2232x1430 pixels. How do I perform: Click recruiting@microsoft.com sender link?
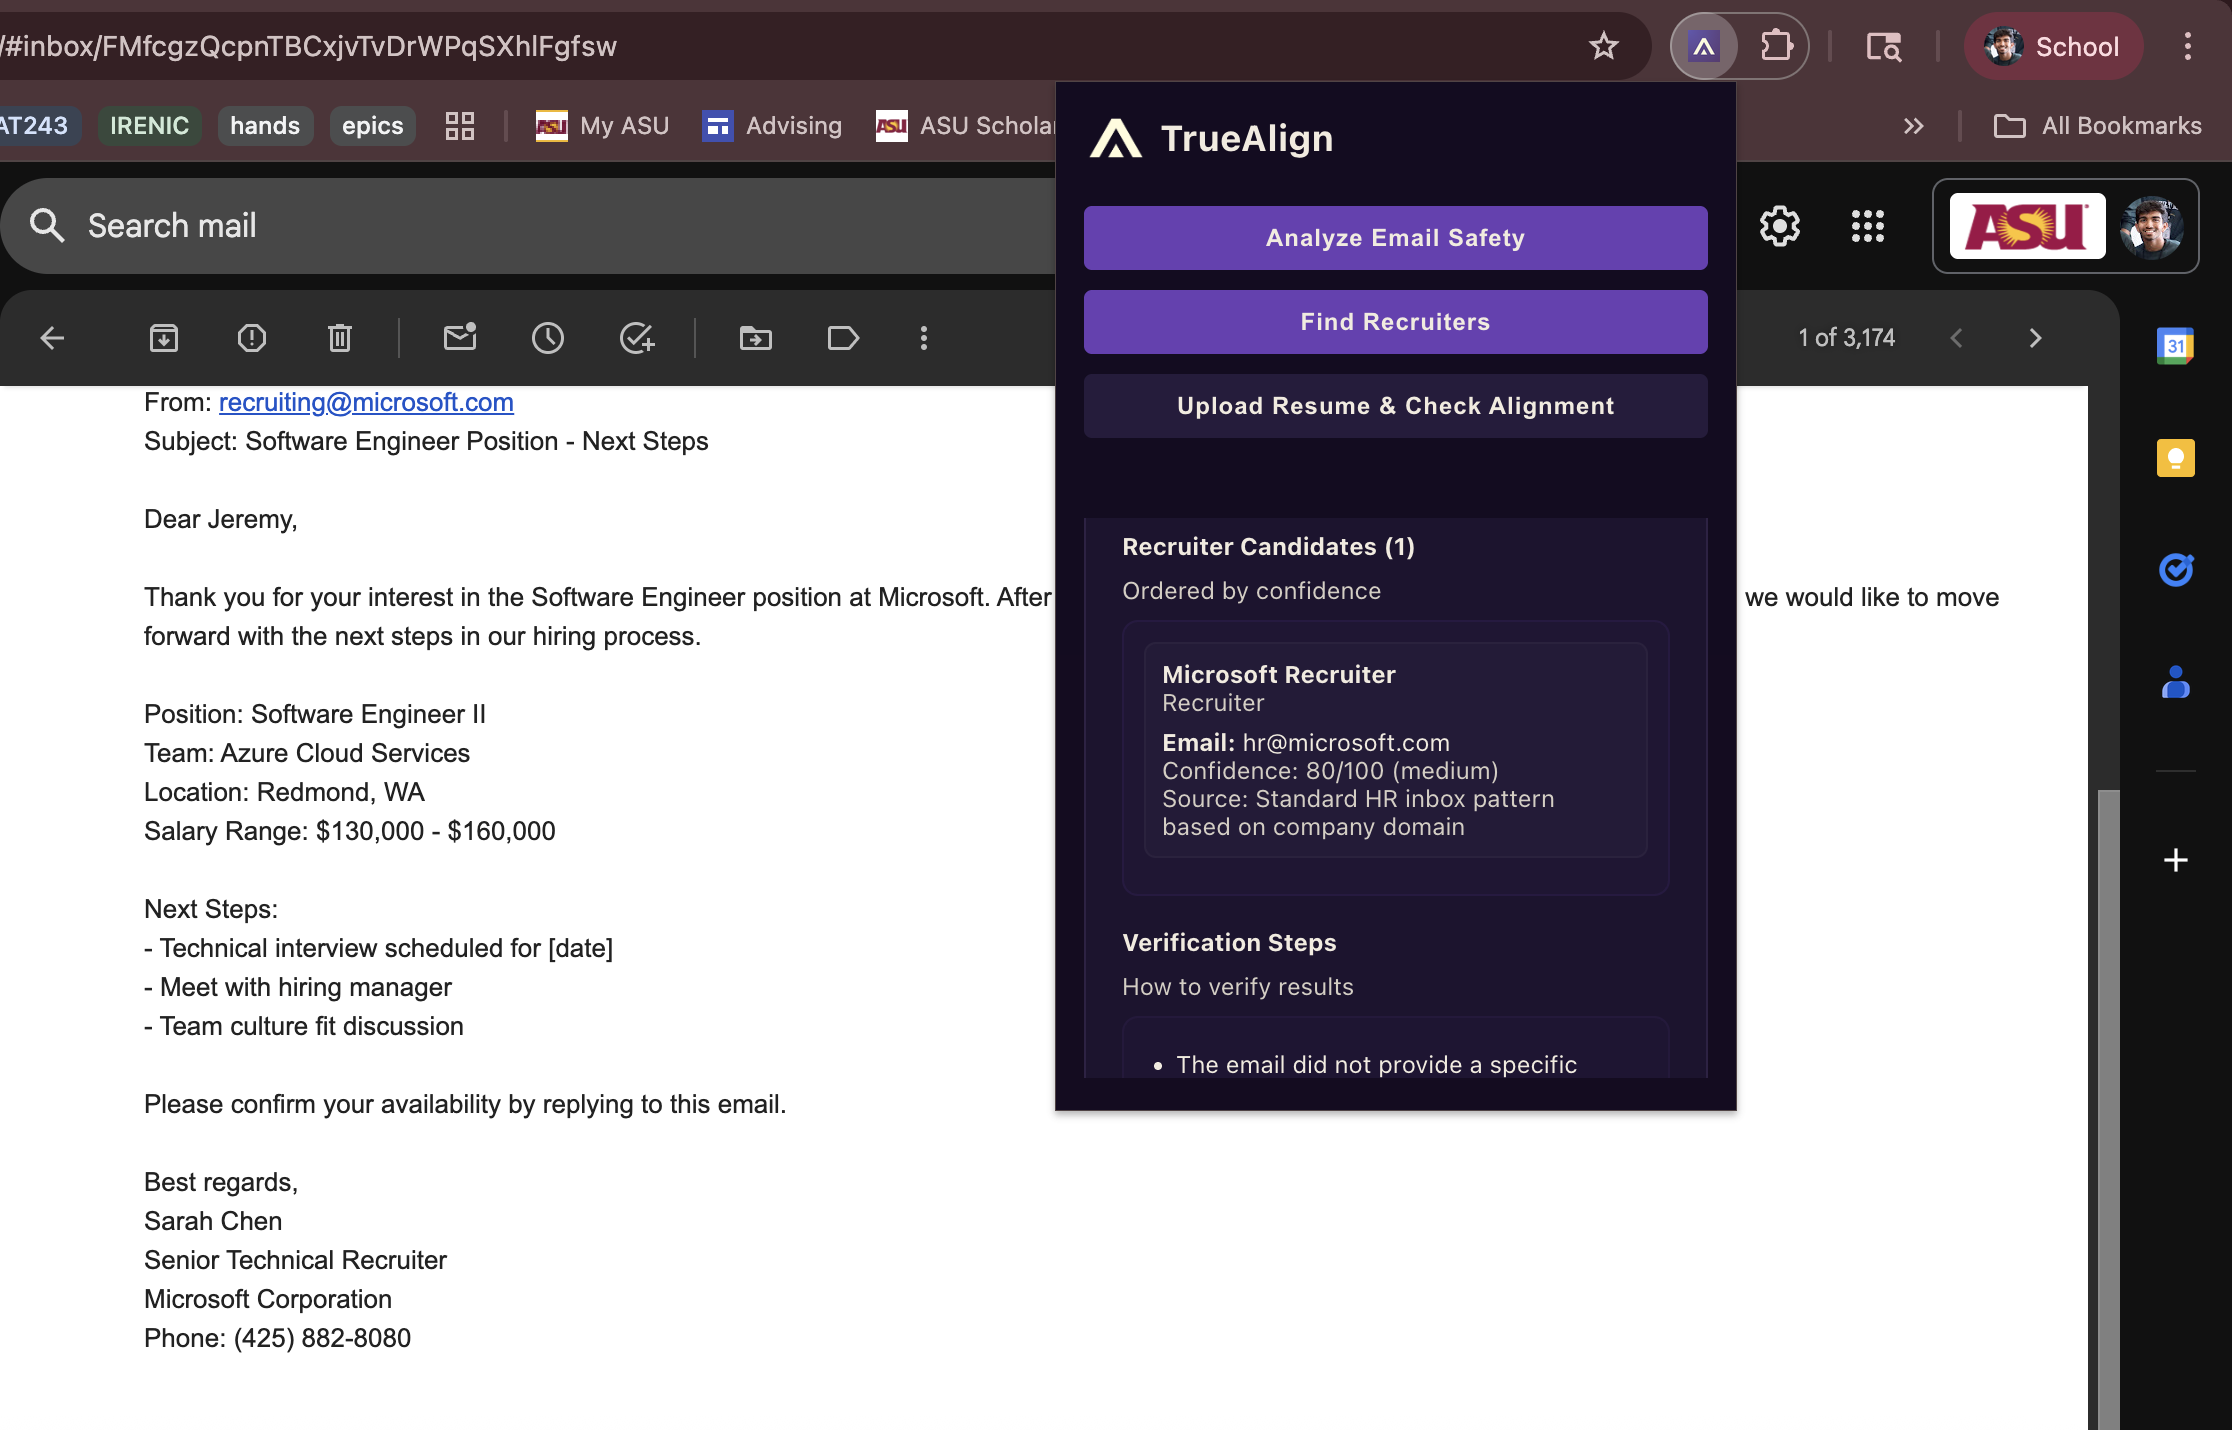pos(366,402)
